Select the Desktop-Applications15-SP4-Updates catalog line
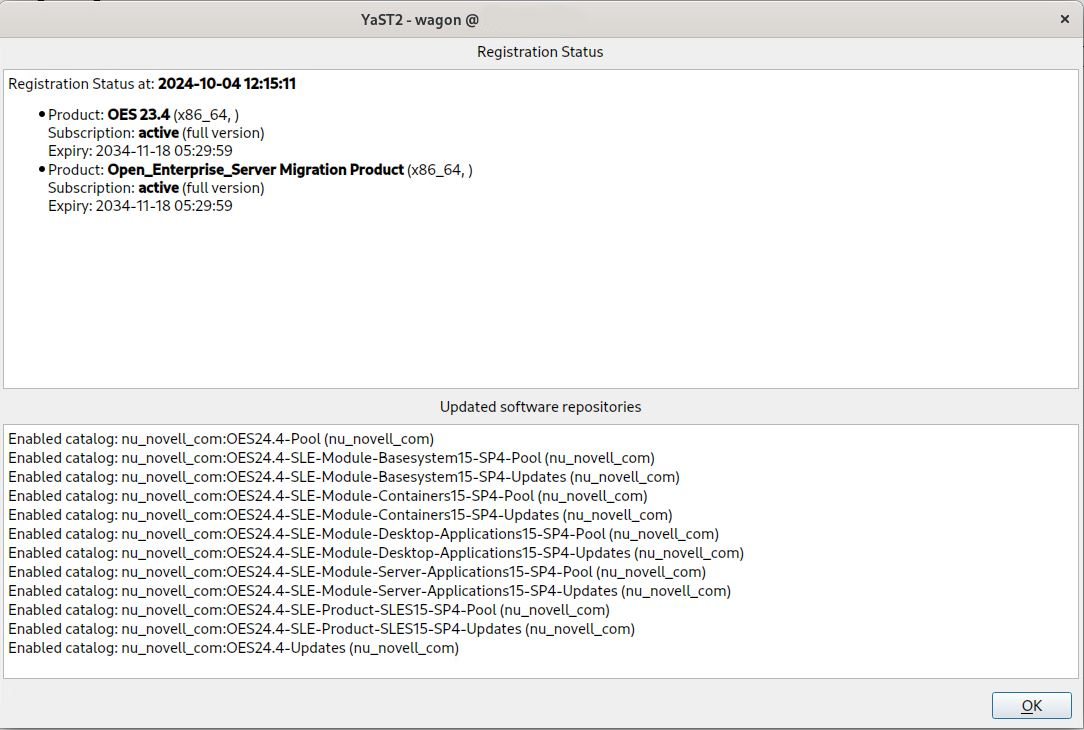 tap(375, 553)
